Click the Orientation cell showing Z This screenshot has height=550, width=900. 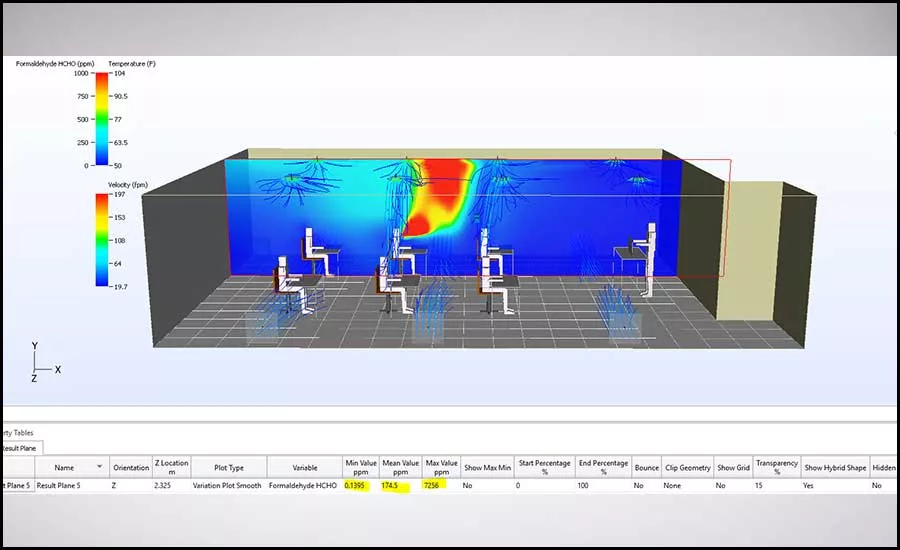tap(131, 485)
